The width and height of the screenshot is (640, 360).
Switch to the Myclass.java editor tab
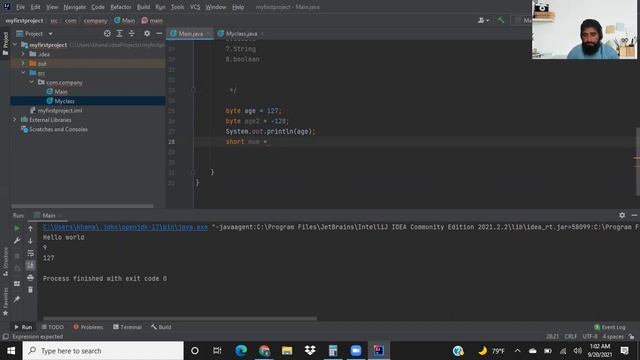pos(241,33)
